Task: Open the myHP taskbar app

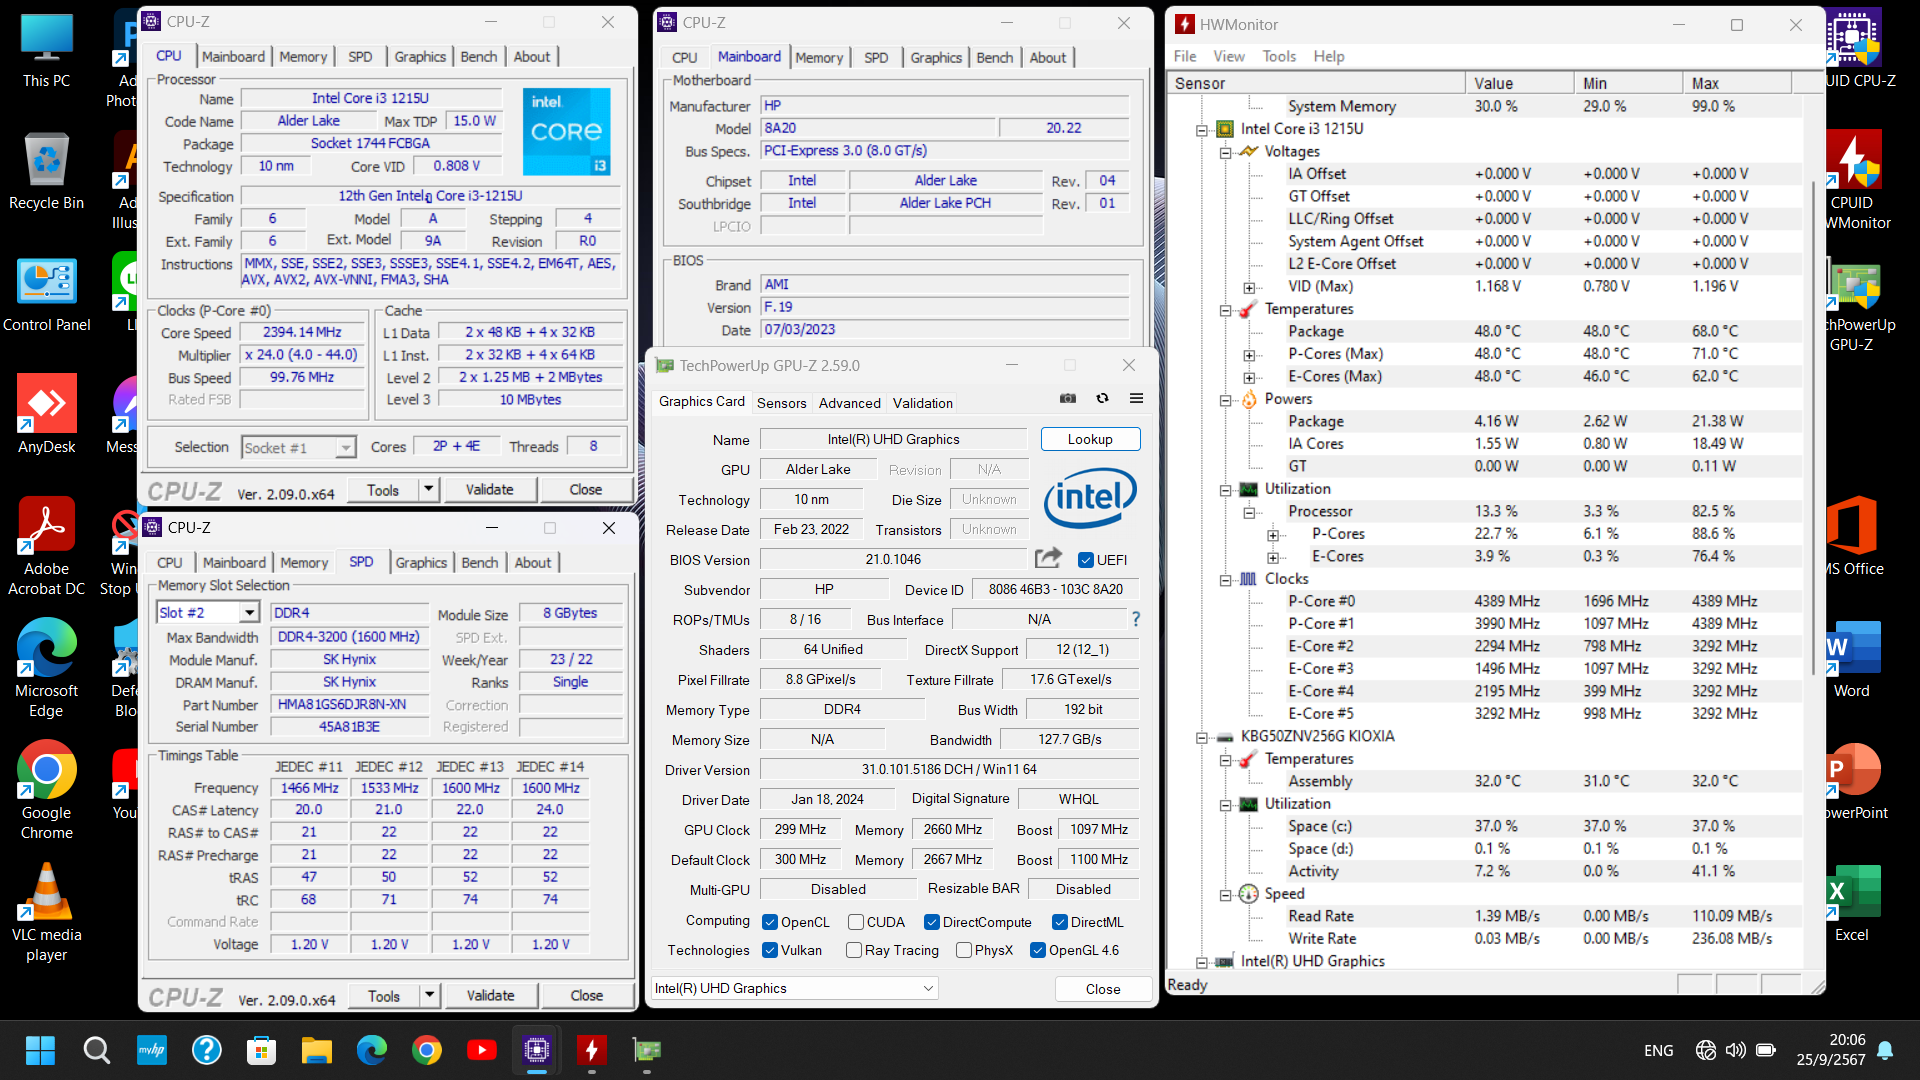Action: 152,1050
